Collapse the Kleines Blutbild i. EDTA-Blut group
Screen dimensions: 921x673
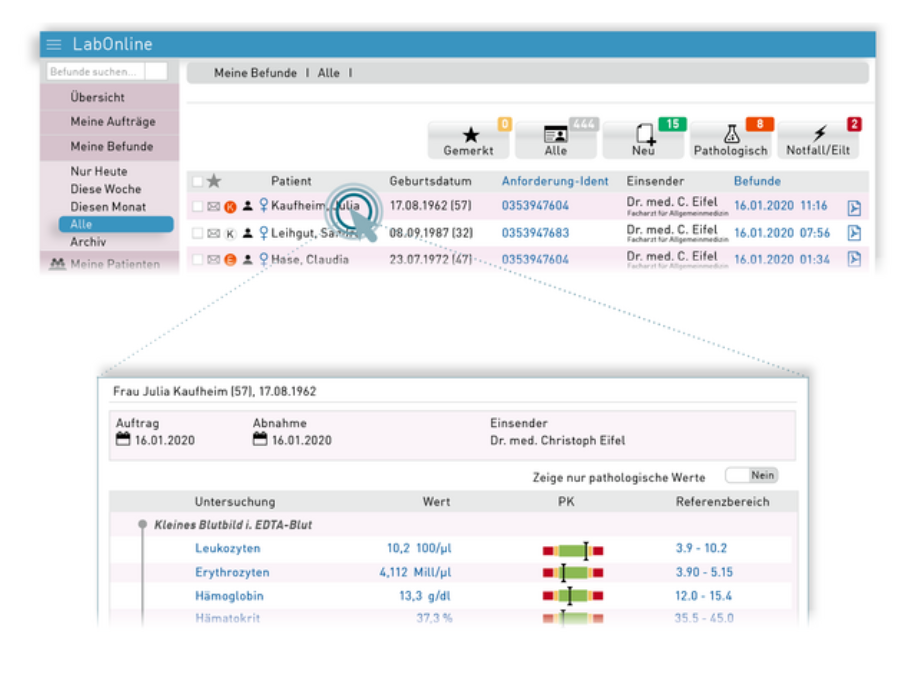coord(142,524)
